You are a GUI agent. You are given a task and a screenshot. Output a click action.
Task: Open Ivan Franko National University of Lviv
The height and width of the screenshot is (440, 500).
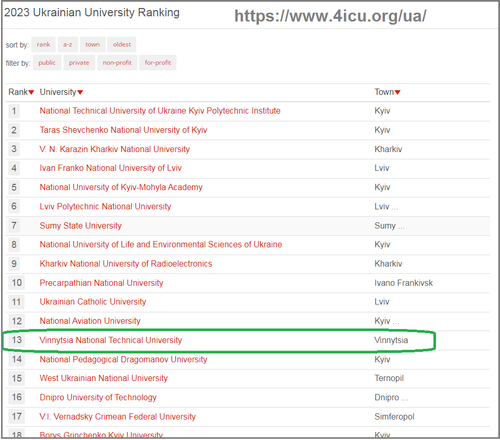point(110,168)
